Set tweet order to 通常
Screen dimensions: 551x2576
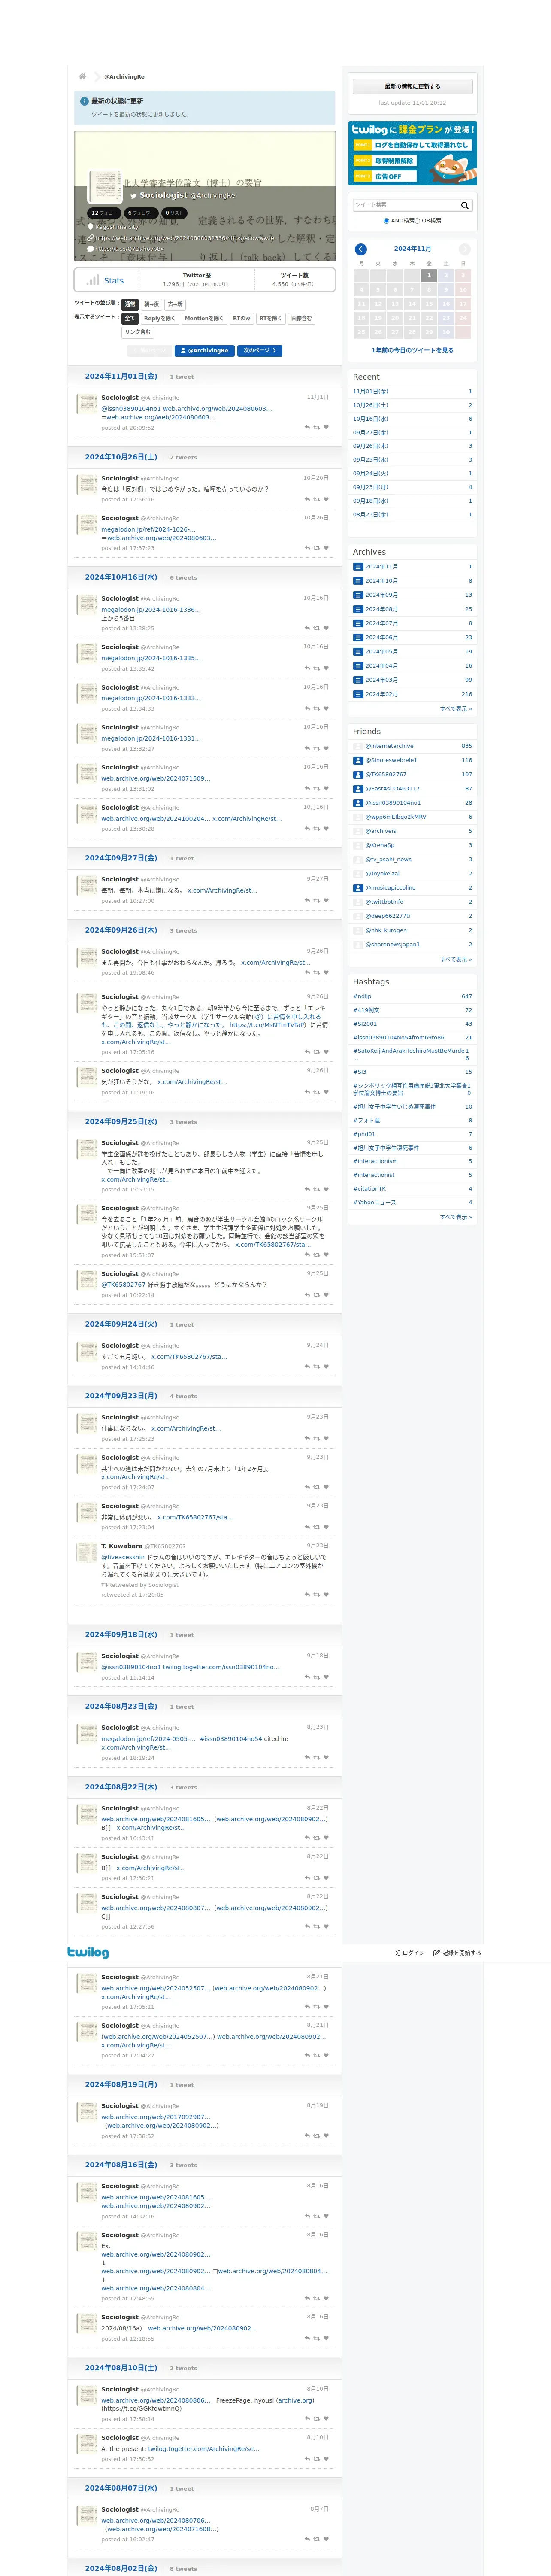[130, 304]
